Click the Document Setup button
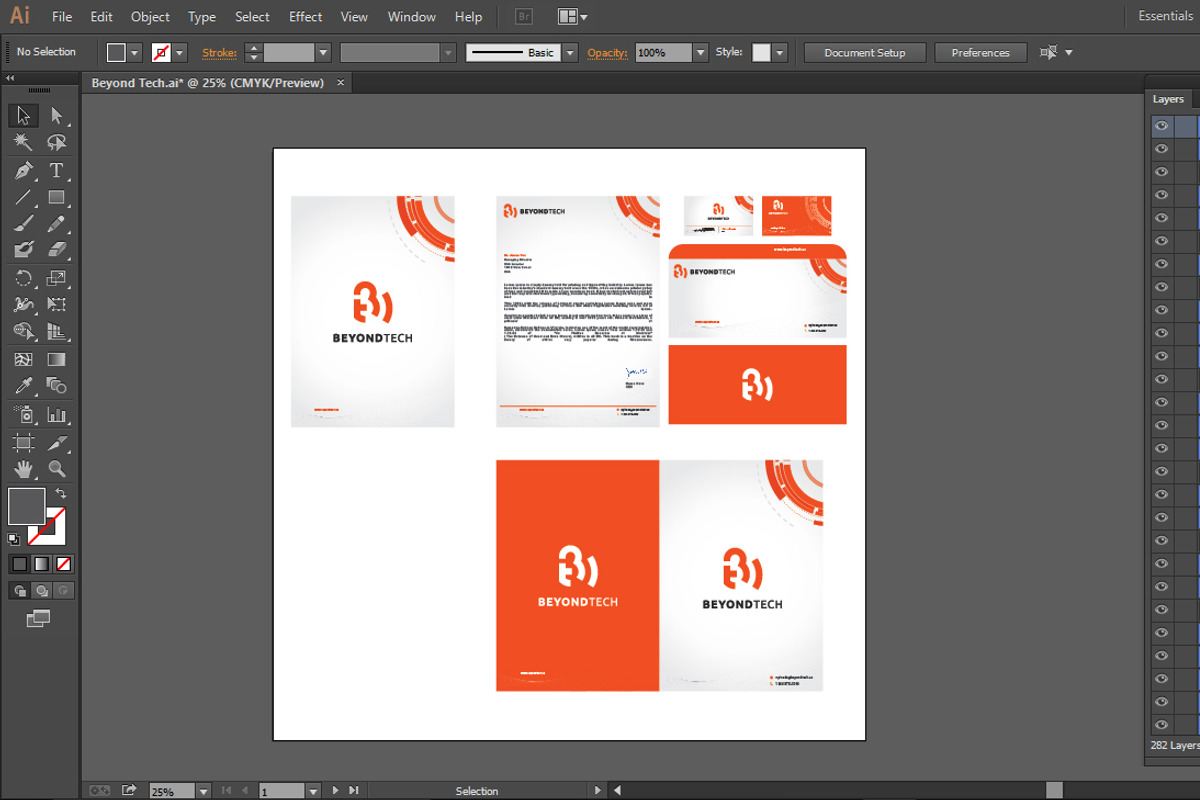The width and height of the screenshot is (1200, 800). click(865, 53)
